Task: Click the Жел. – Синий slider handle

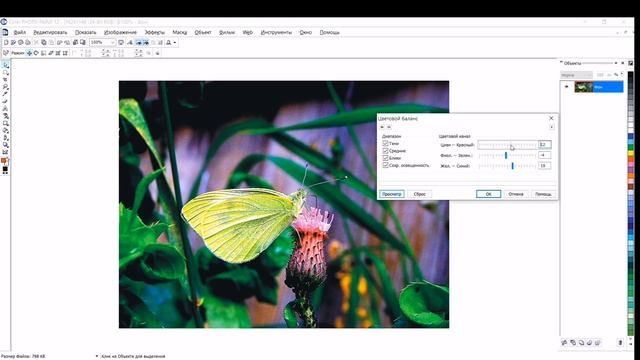Action: pos(513,166)
